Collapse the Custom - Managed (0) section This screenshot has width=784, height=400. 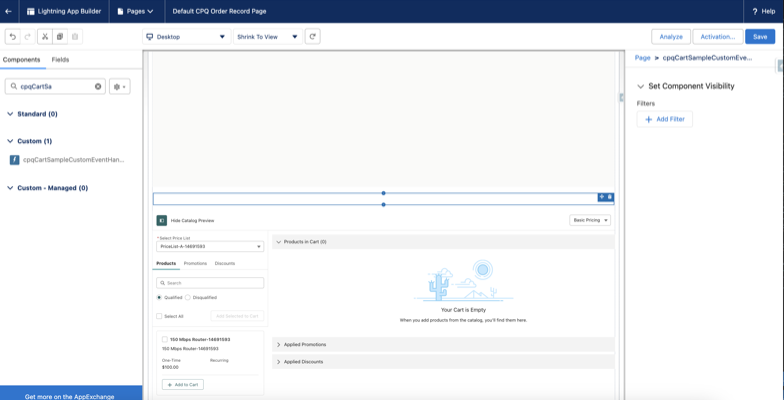10,188
